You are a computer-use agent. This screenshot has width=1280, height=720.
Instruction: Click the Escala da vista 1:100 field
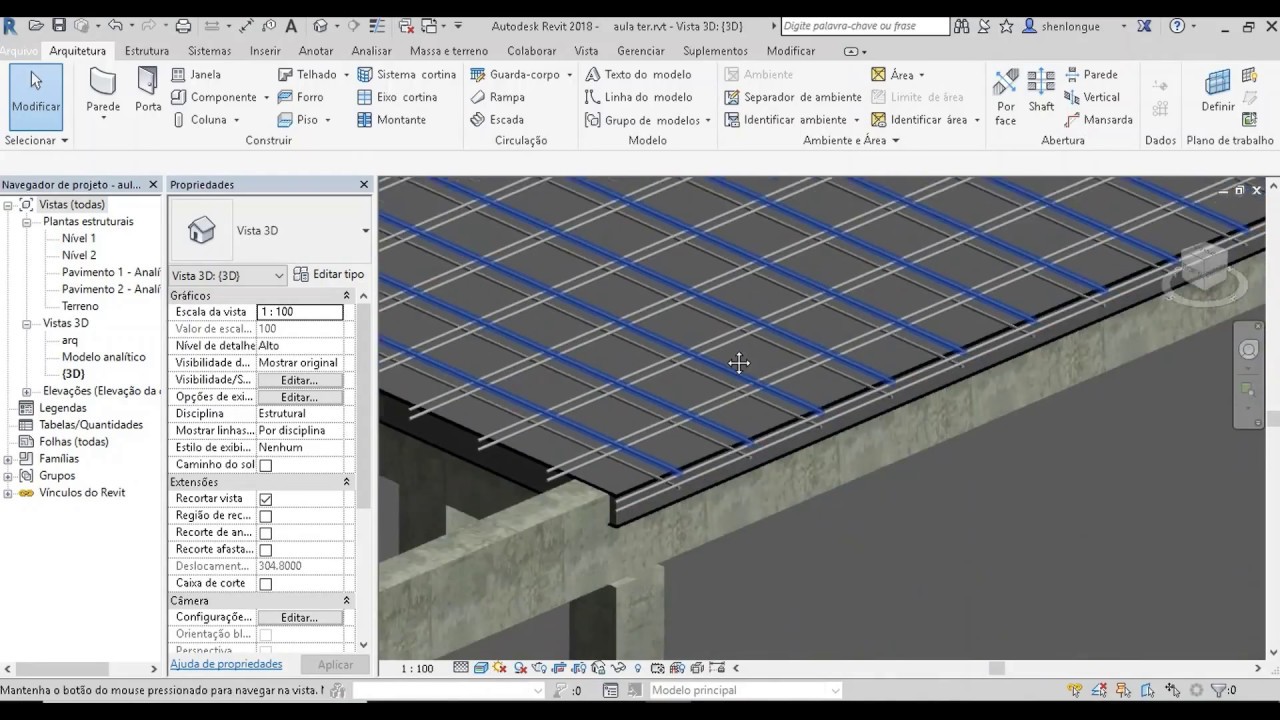tap(299, 312)
